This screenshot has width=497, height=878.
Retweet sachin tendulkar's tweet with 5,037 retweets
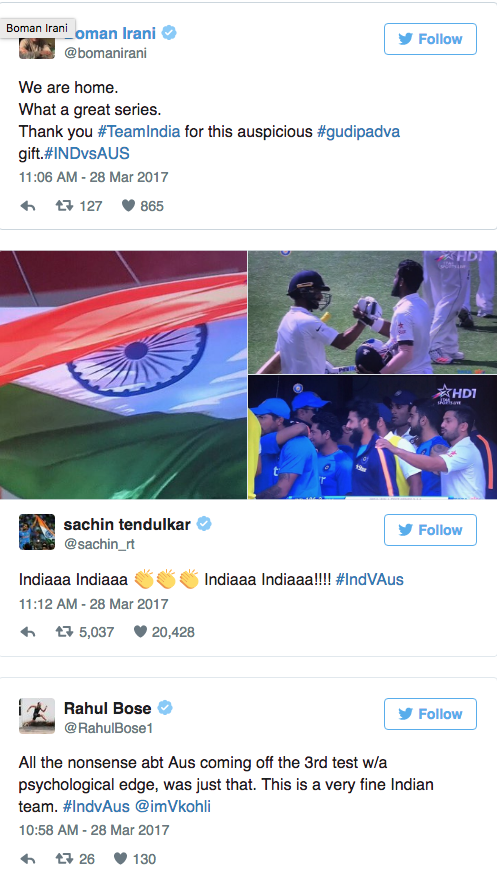point(64,632)
